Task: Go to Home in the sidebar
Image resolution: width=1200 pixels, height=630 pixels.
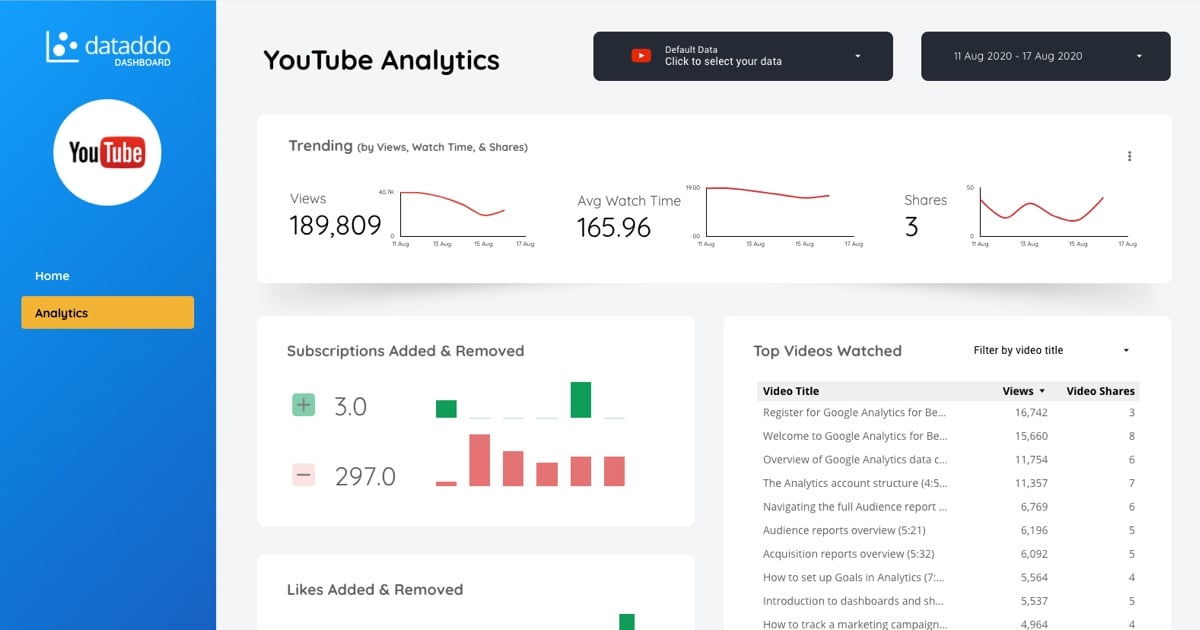Action: coord(52,276)
